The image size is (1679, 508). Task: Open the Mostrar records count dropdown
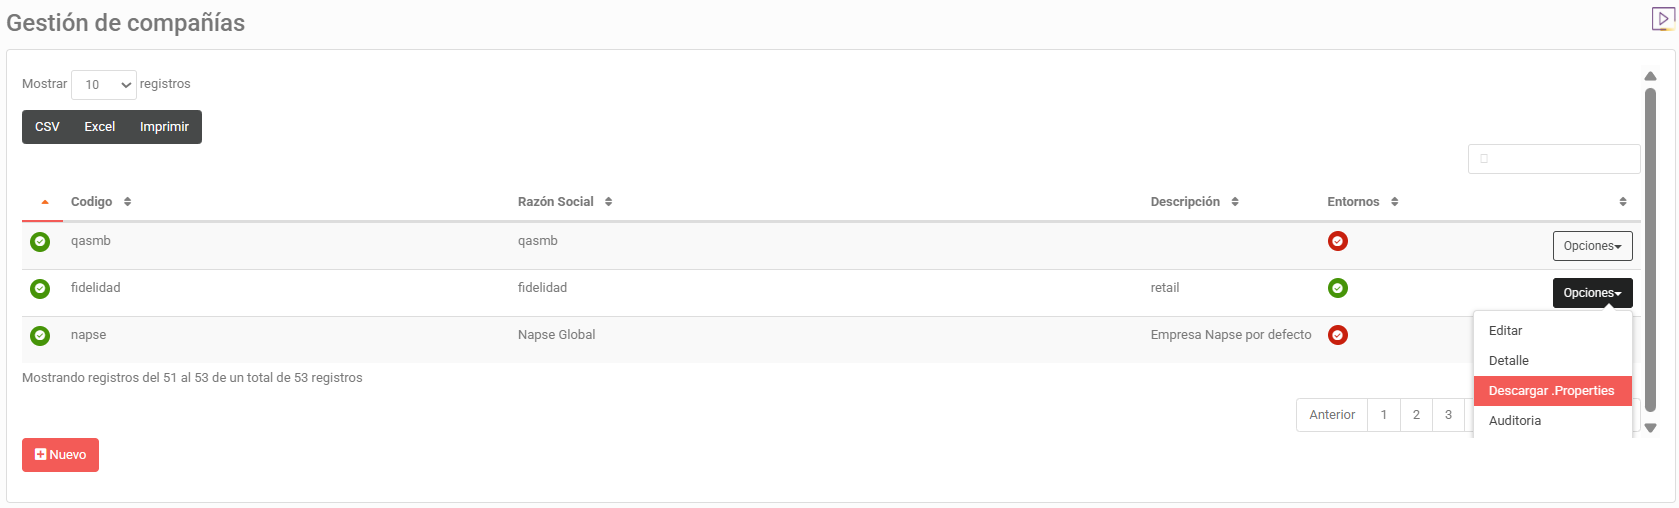104,85
